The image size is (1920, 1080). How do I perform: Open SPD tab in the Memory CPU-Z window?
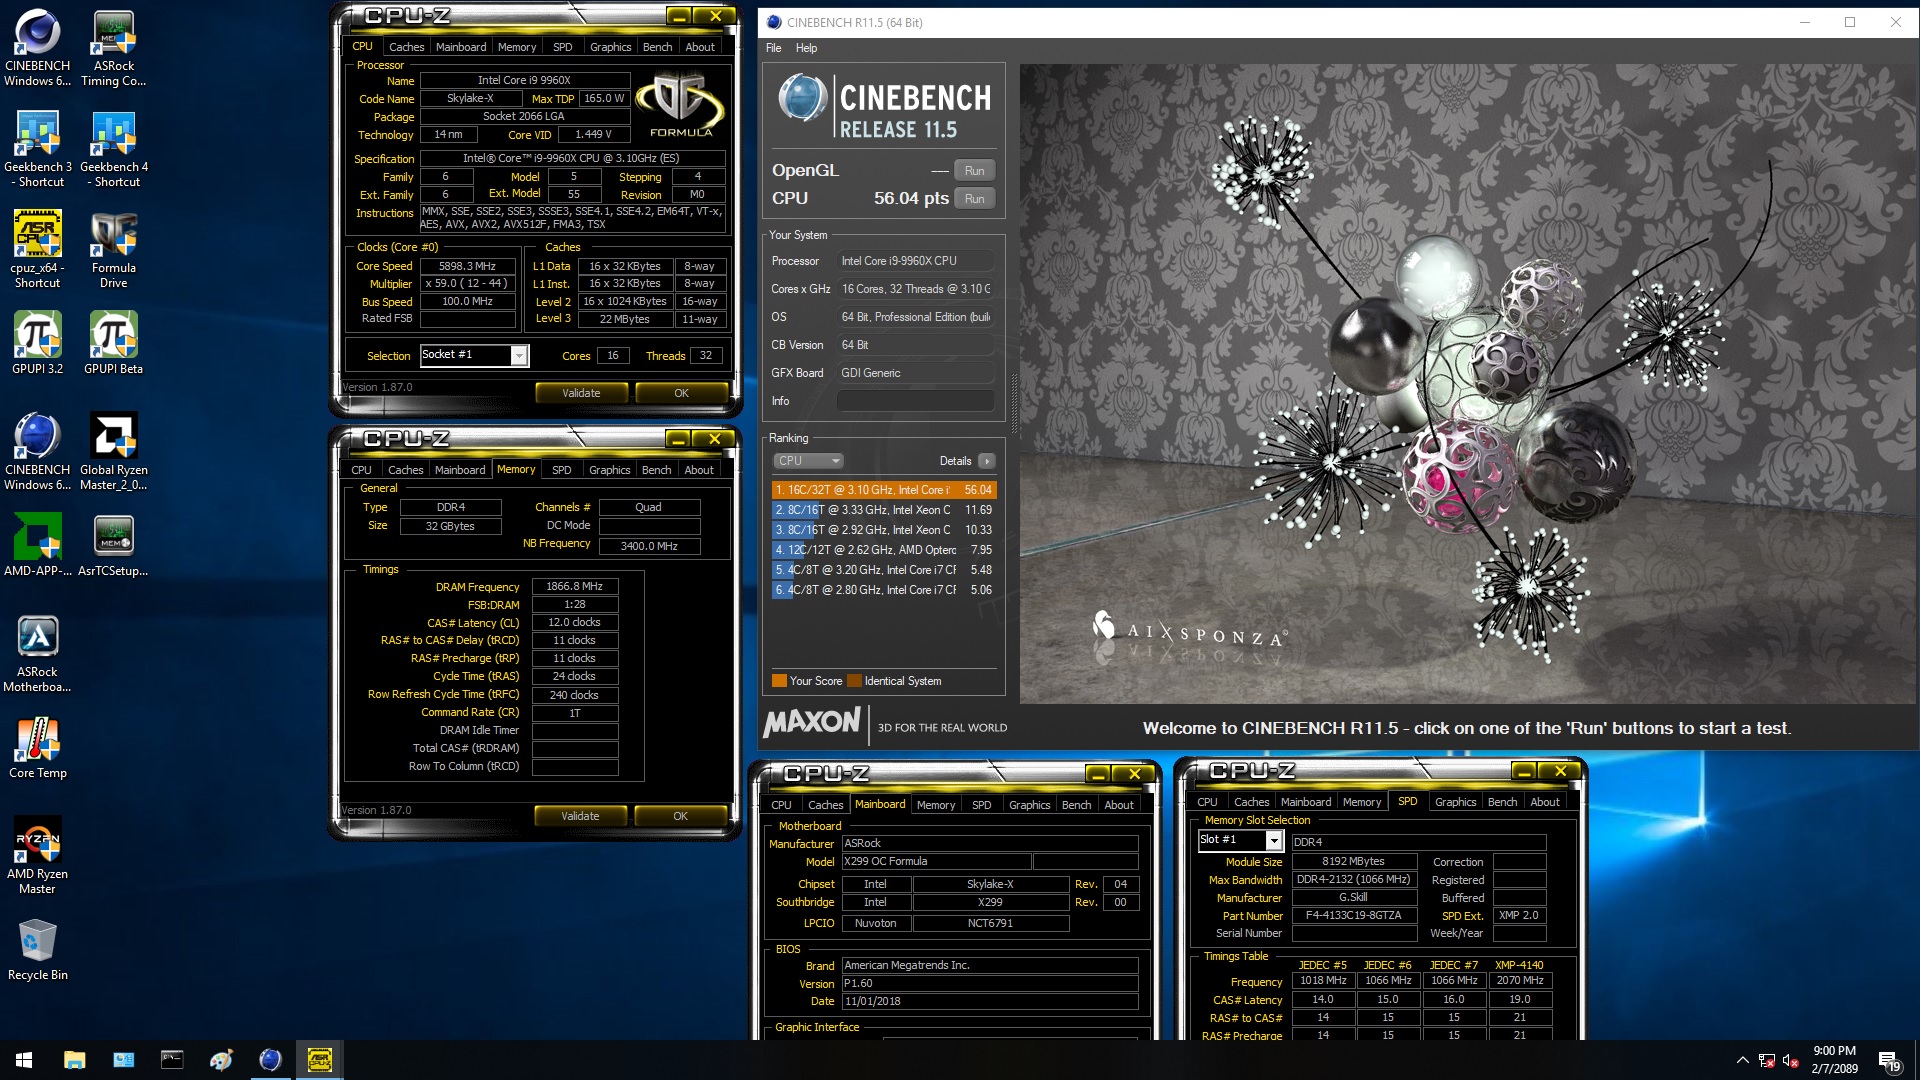562,470
